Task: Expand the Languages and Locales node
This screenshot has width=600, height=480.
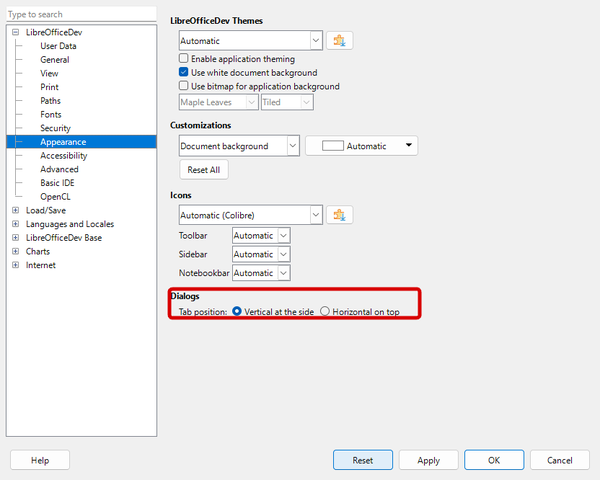Action: coord(15,224)
